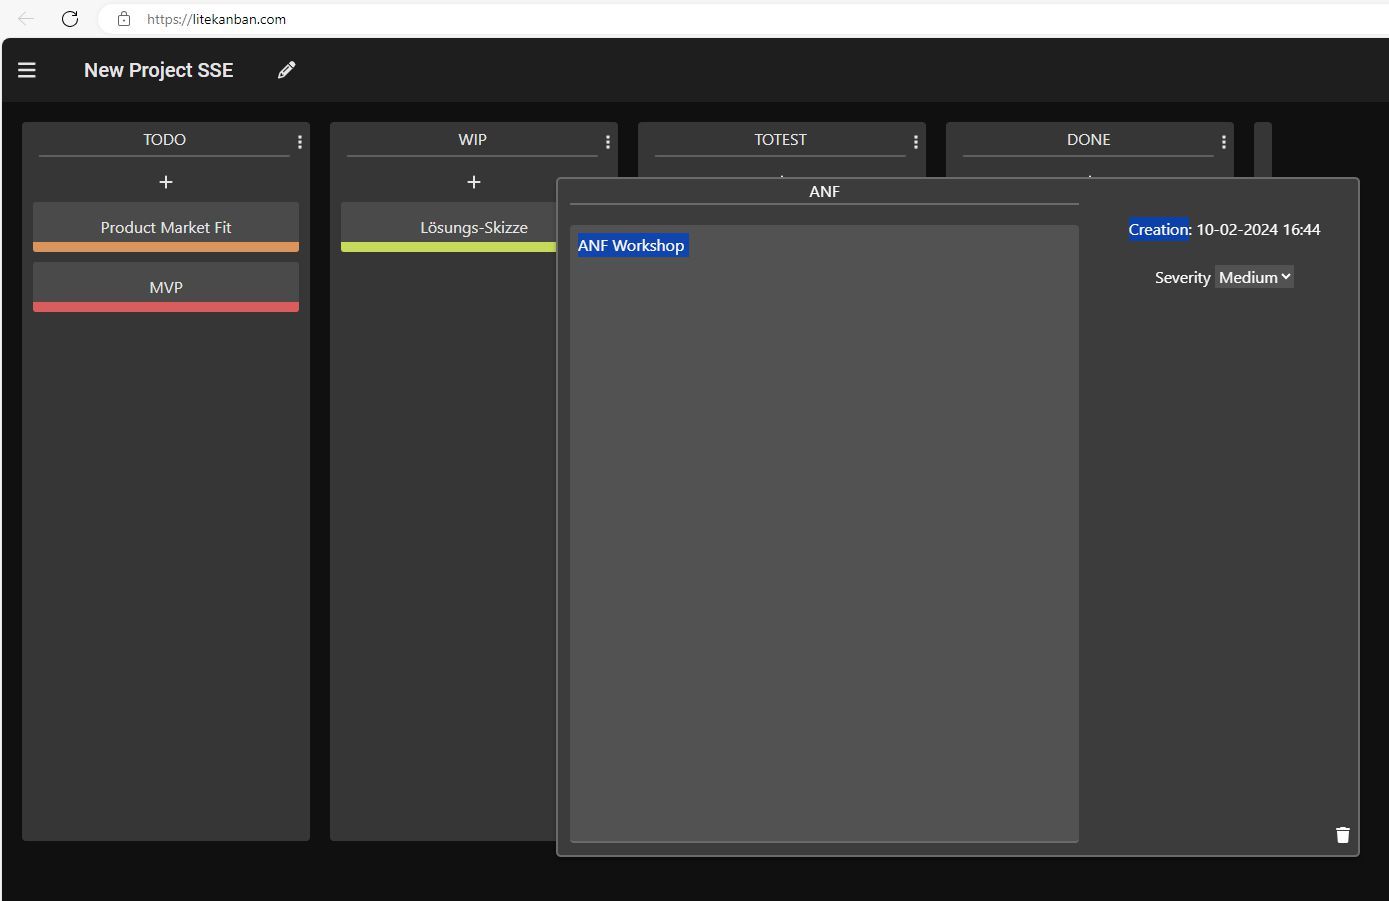Viewport: 1389px width, 901px height.
Task: Add a card to the WIP column
Action: pyautogui.click(x=474, y=182)
